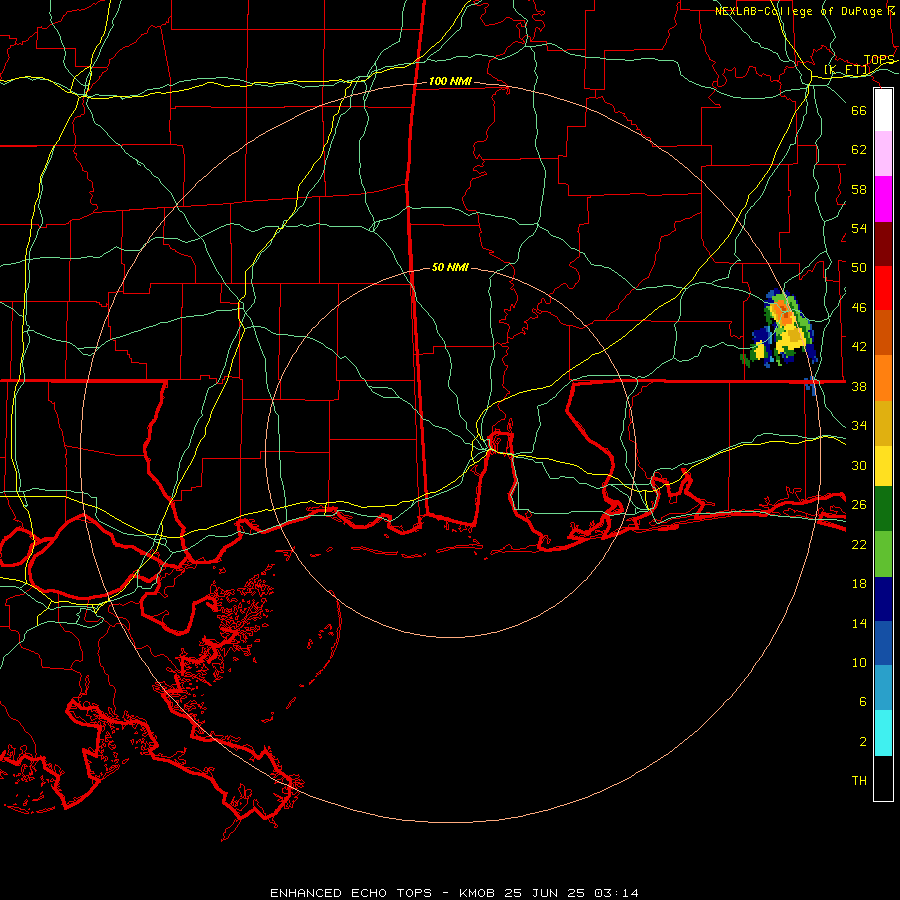Click the '46' legend value
This screenshot has height=900, width=900.
point(859,308)
